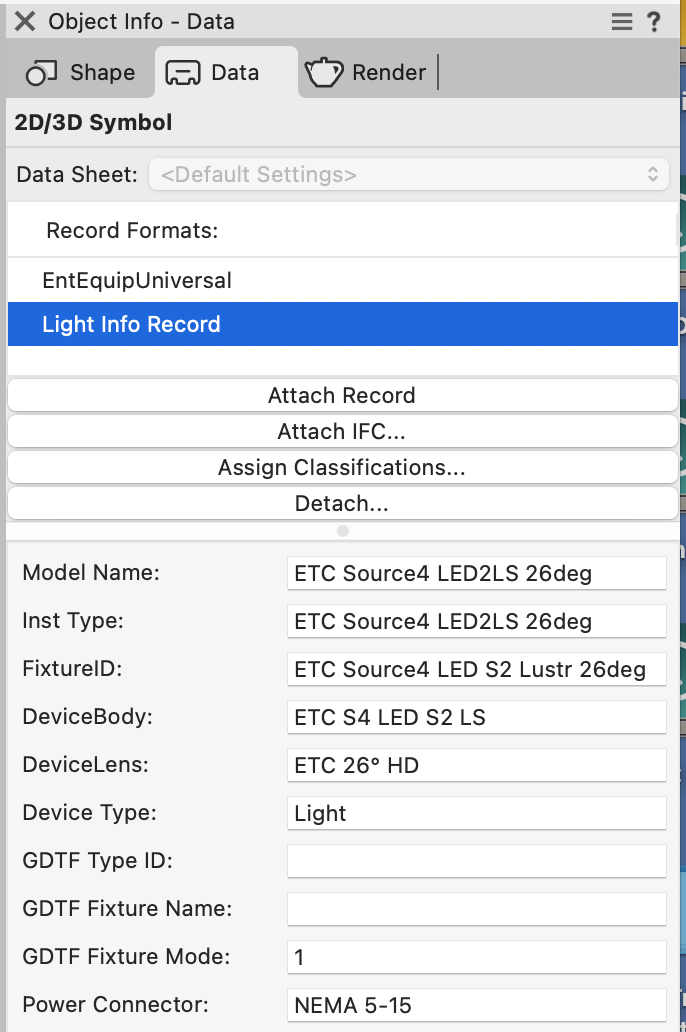Viewport: 686px width, 1032px height.
Task: Click the Detach button
Action: [342, 504]
